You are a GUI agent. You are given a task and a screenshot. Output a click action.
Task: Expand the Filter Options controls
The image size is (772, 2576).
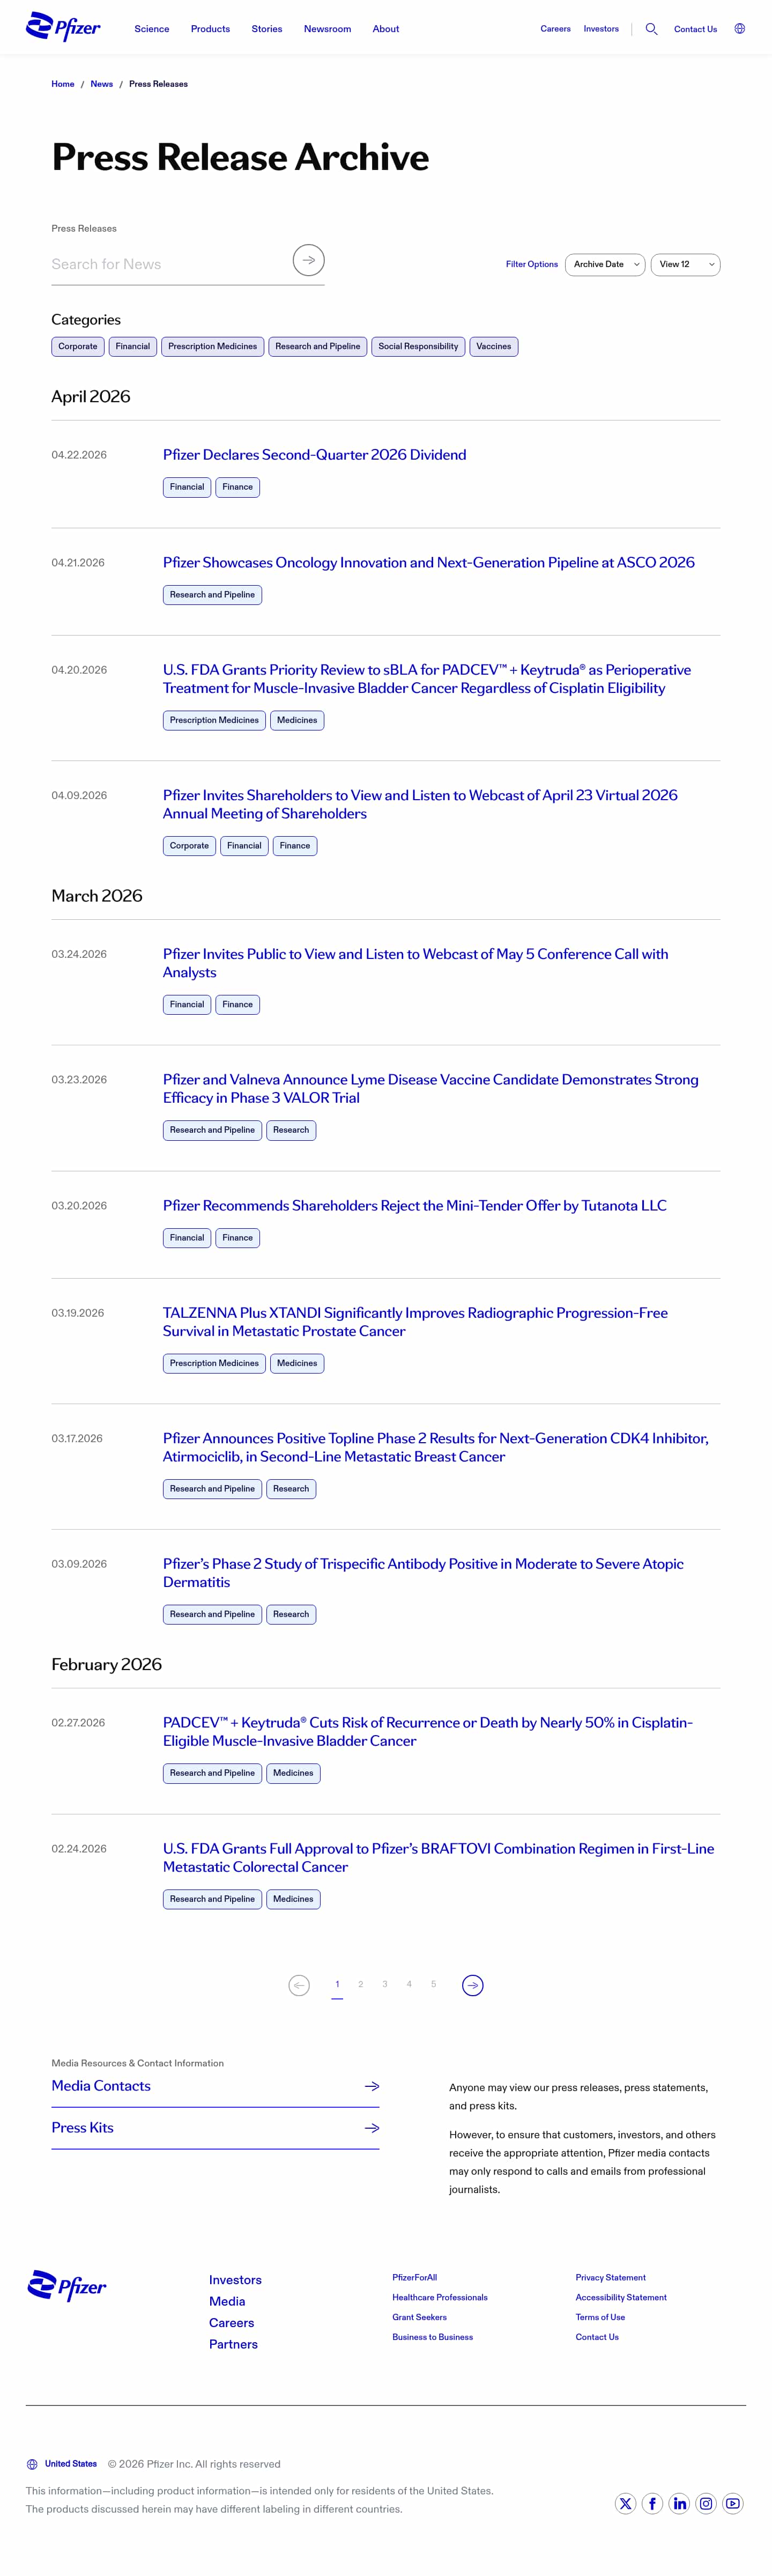pos(531,264)
